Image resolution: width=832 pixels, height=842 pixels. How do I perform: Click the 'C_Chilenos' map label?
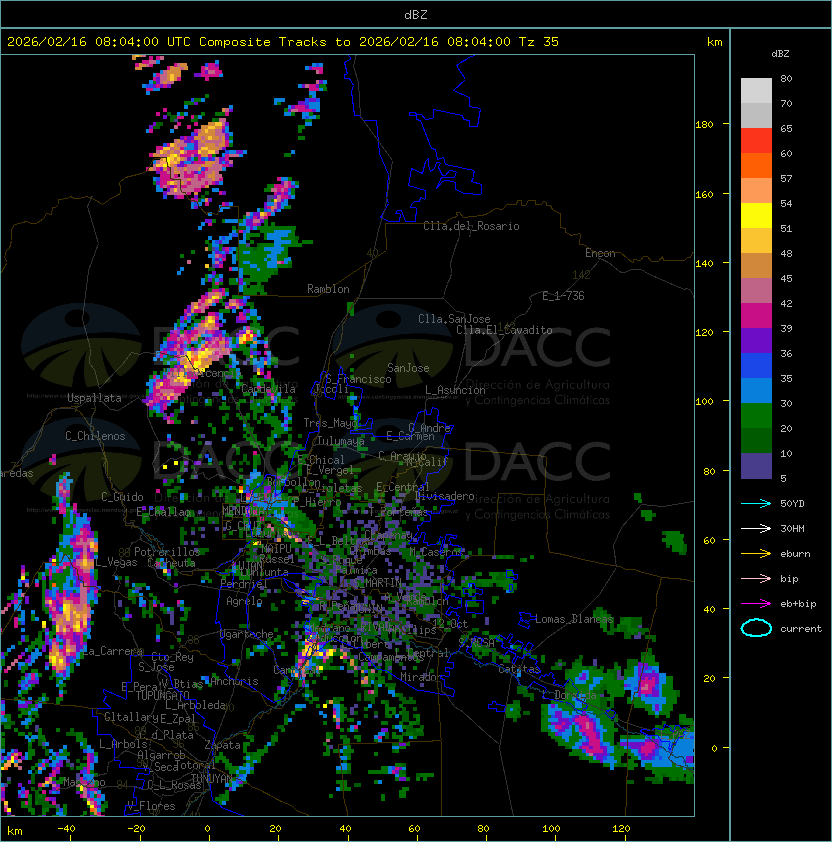tap(95, 436)
